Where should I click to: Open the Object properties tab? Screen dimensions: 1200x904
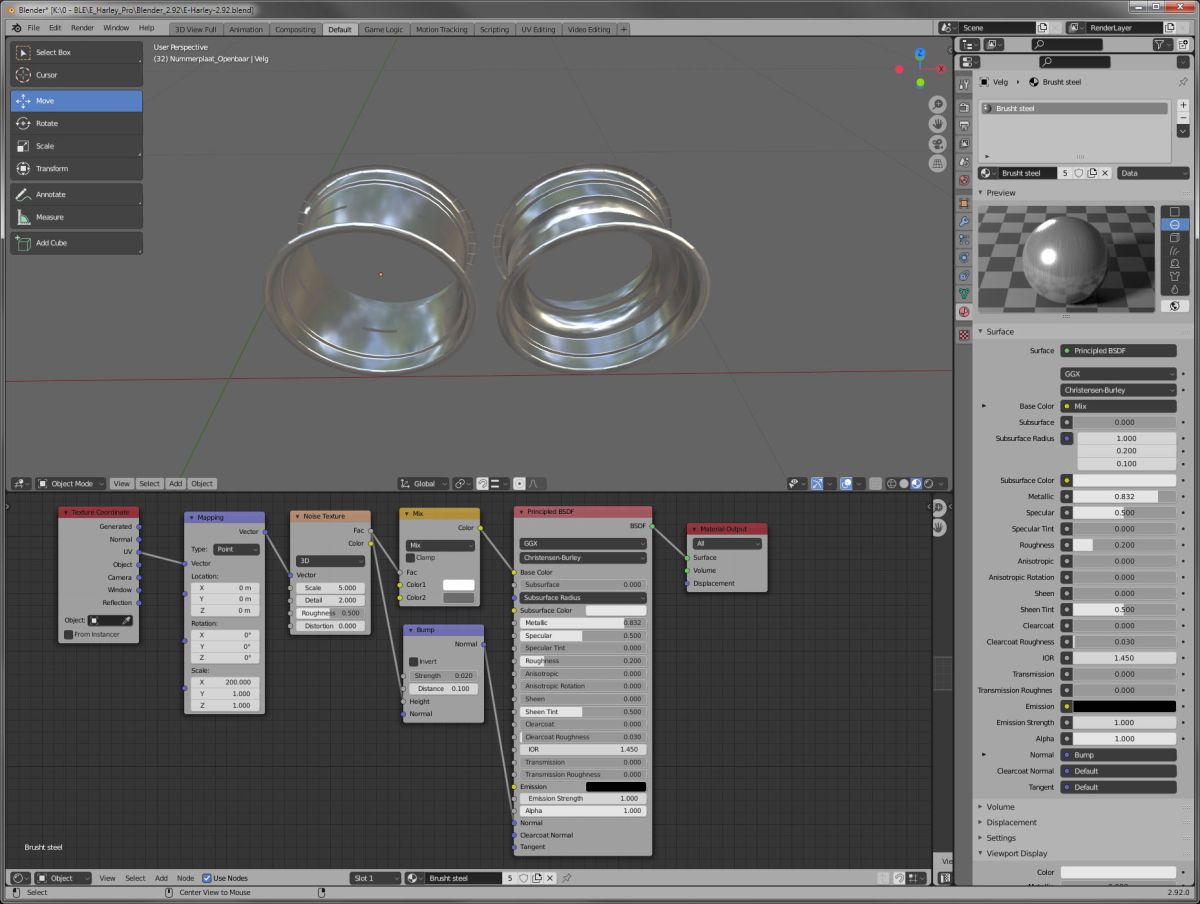[964, 202]
